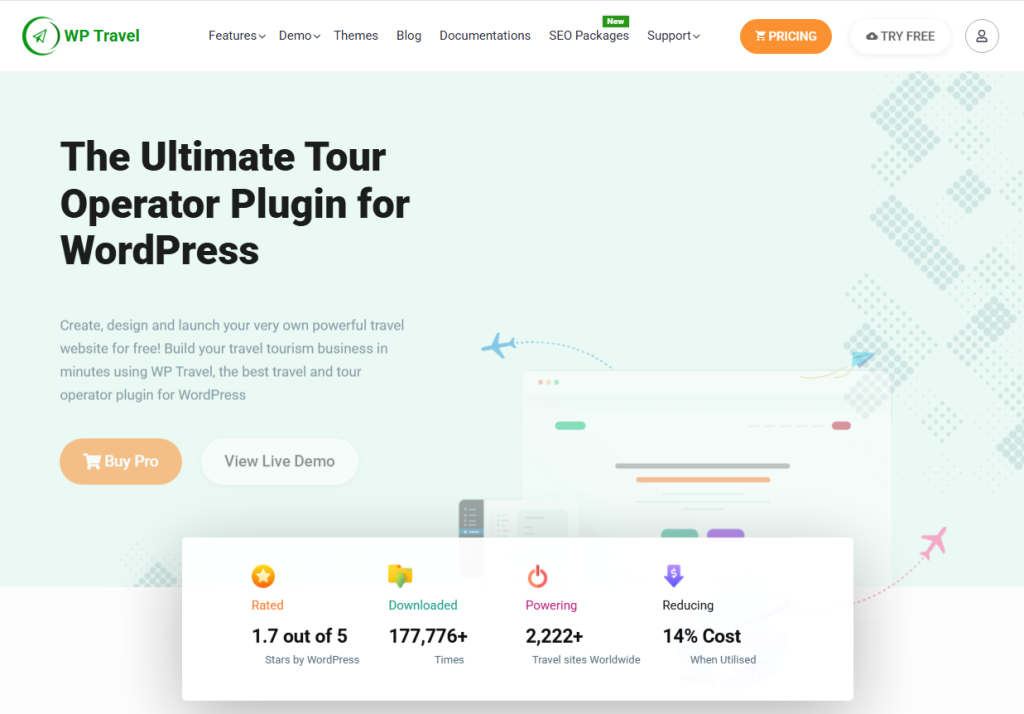Click the Buy Pro button
This screenshot has height=714, width=1024.
121,461
